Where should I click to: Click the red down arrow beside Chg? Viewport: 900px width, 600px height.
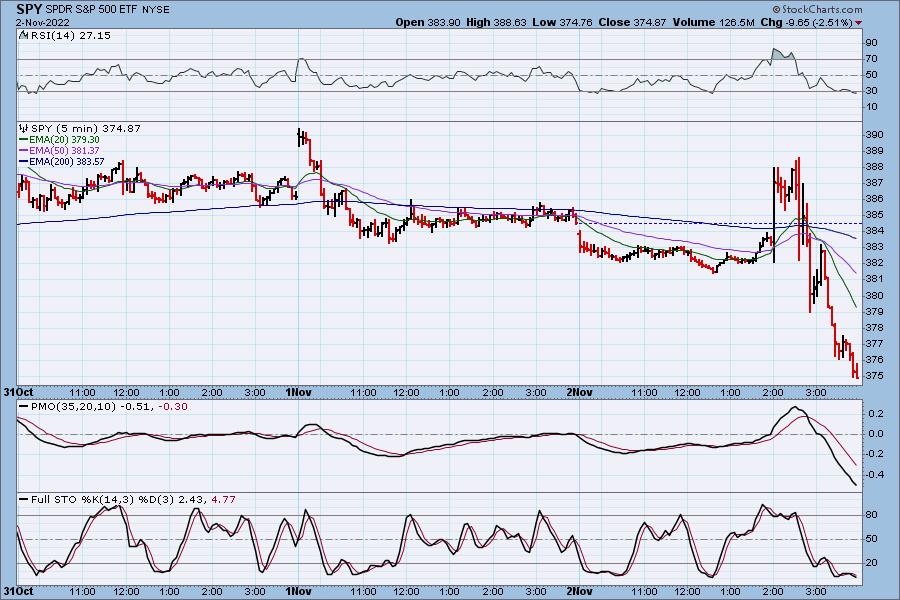(x=858, y=23)
